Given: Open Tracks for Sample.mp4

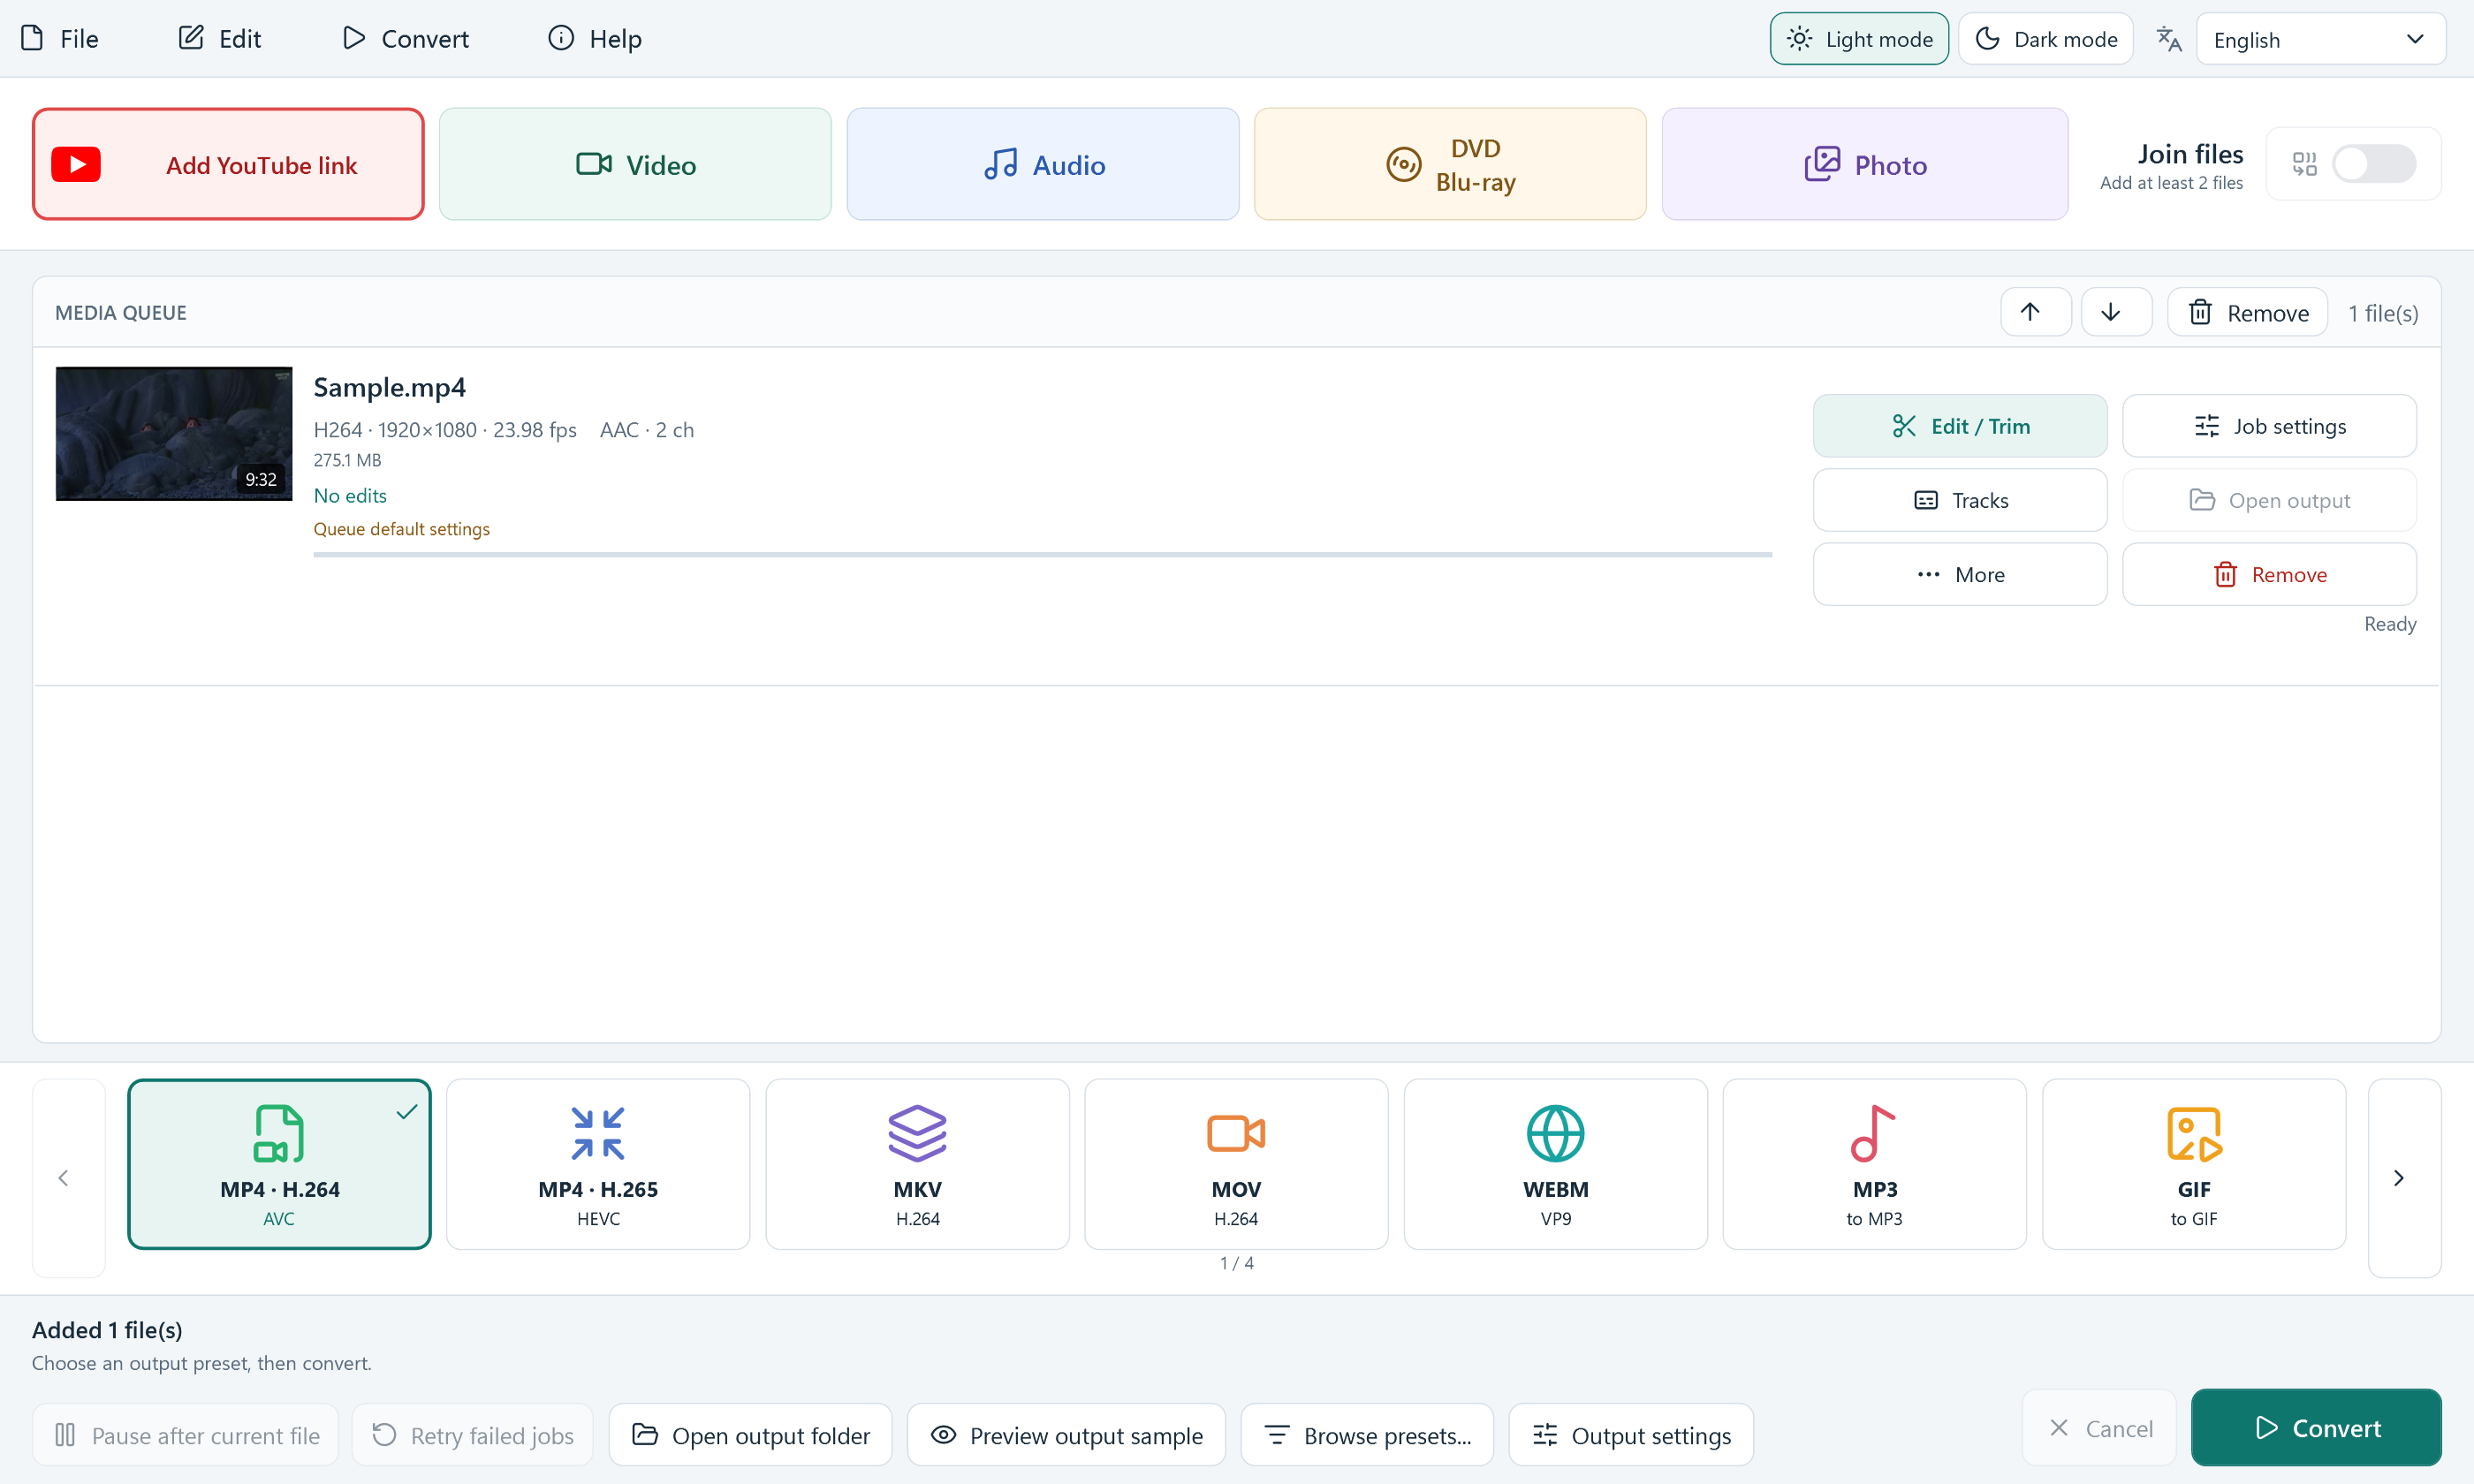Looking at the screenshot, I should pos(1960,500).
